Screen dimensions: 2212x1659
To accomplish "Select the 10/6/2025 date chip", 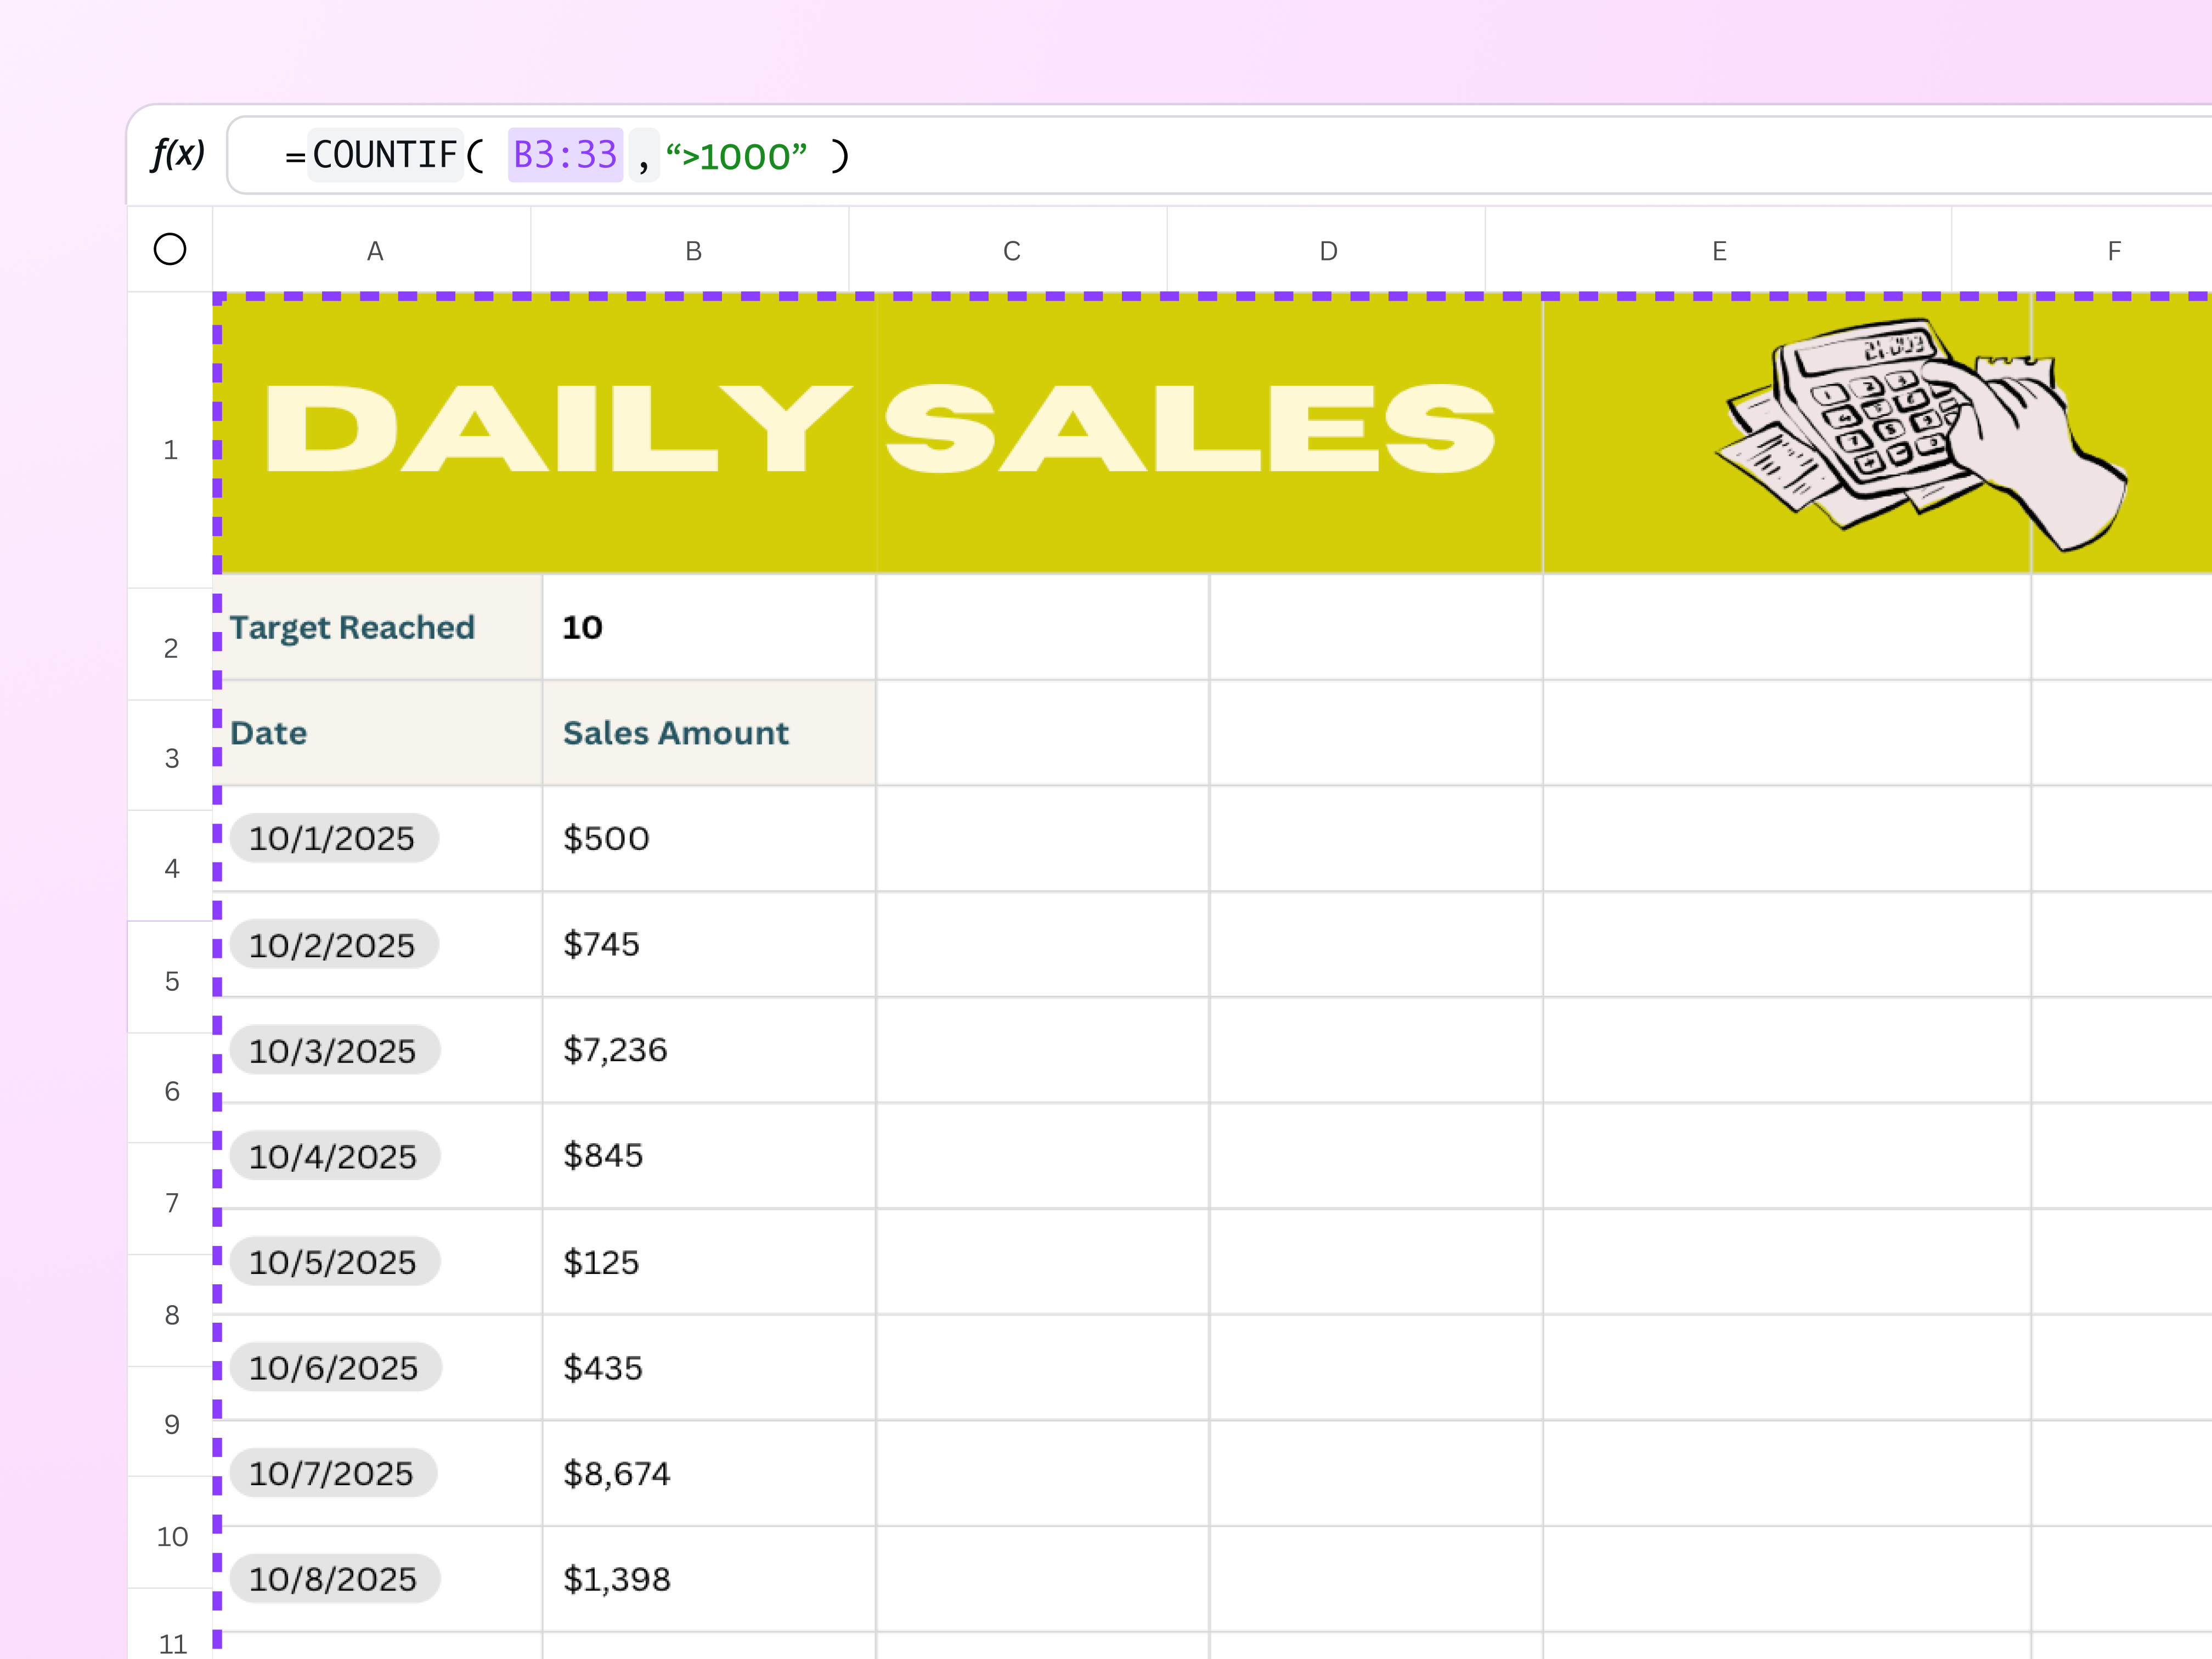I will (x=335, y=1367).
